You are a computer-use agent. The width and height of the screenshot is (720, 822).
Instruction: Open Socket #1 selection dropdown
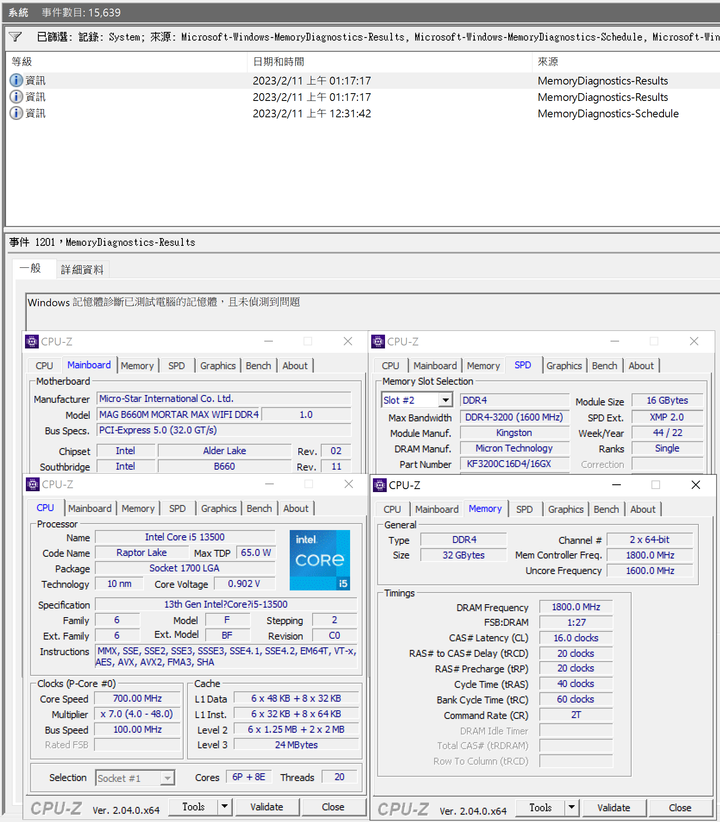pos(167,778)
